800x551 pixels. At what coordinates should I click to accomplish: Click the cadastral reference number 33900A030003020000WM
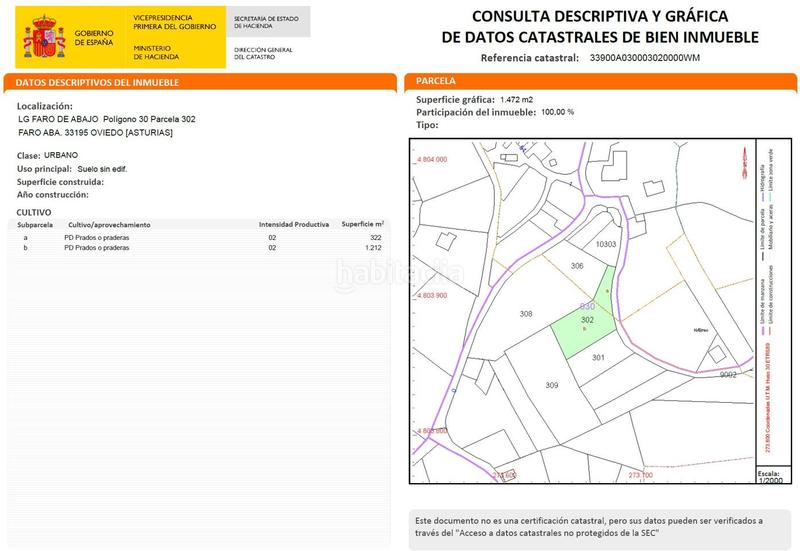(x=644, y=58)
